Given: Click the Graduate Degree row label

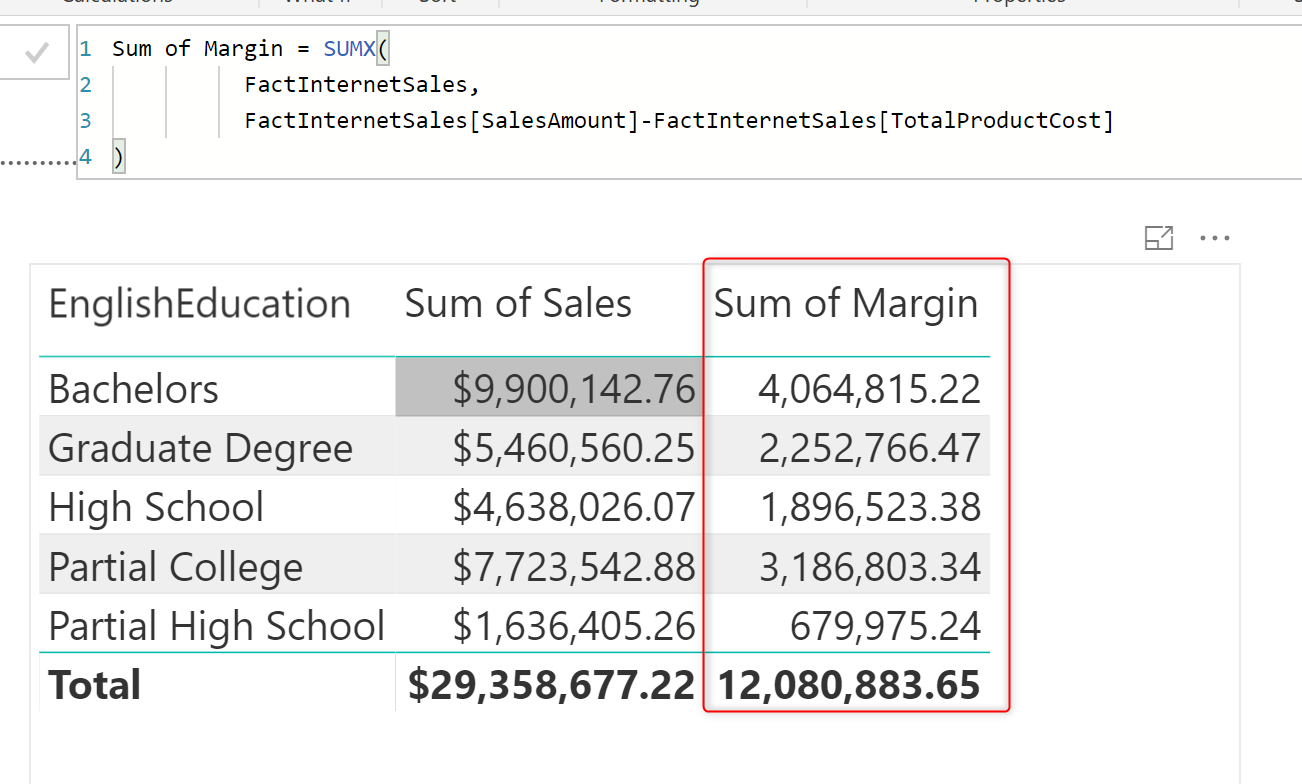Looking at the screenshot, I should coord(199,447).
